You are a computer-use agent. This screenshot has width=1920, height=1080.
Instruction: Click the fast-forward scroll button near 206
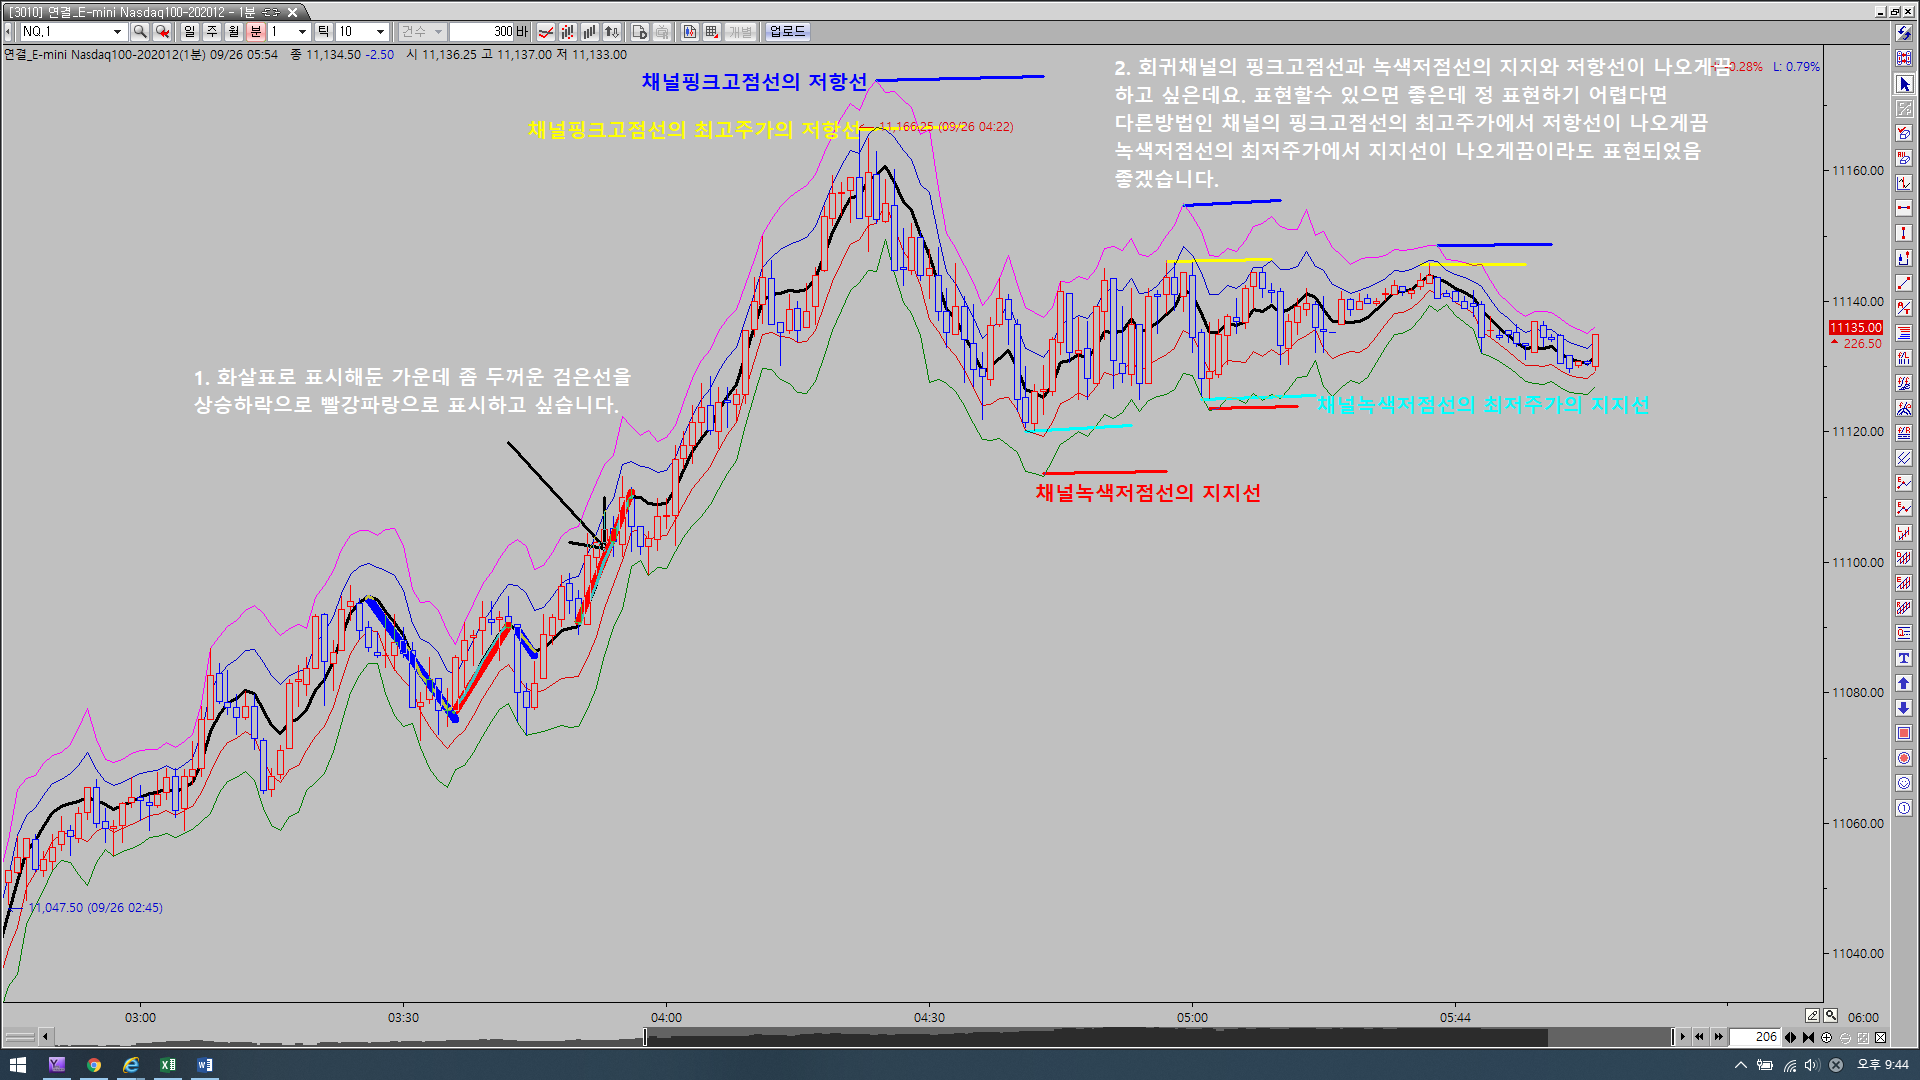[x=1718, y=1037]
